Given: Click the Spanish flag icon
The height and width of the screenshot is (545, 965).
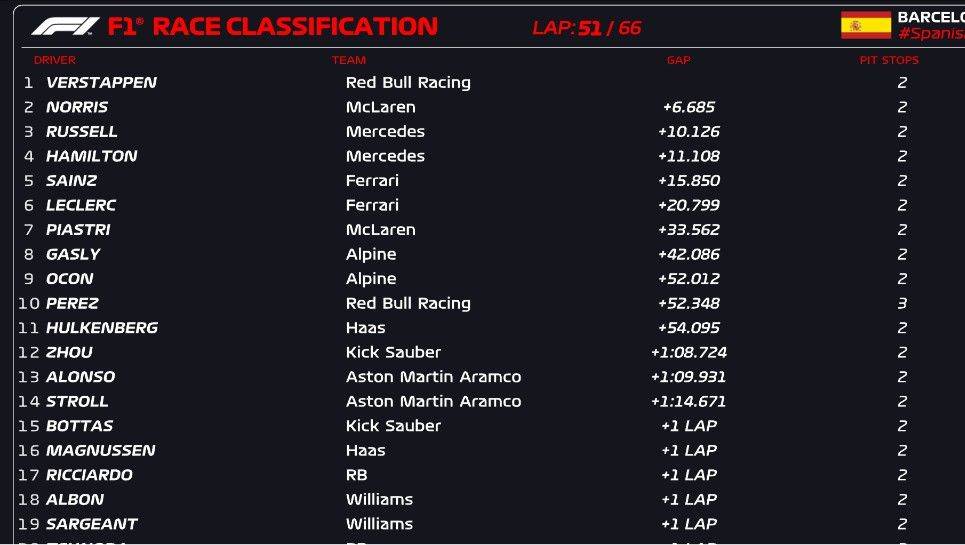Looking at the screenshot, I should (x=865, y=25).
